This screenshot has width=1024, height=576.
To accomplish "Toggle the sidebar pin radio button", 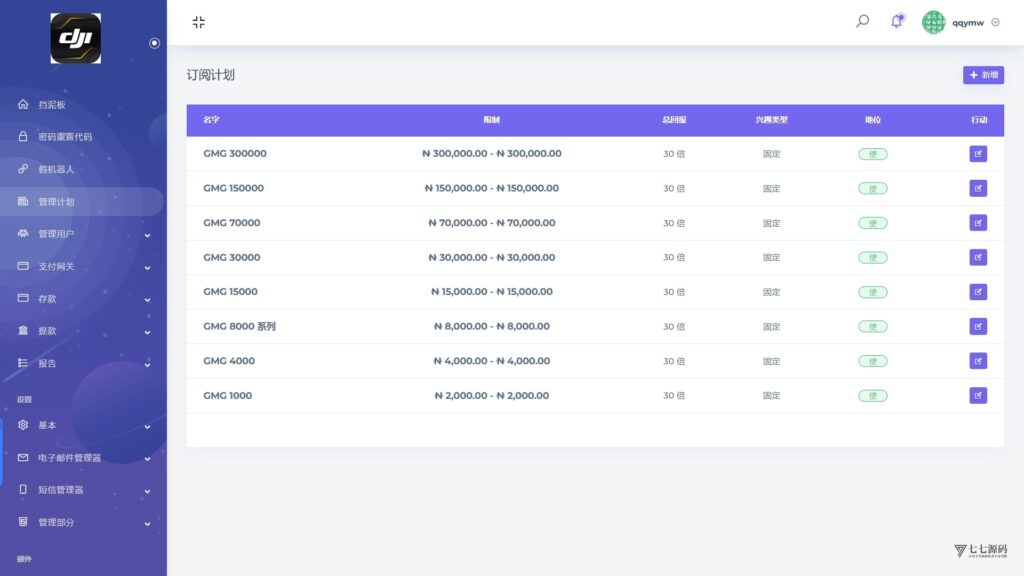I will pos(154,43).
